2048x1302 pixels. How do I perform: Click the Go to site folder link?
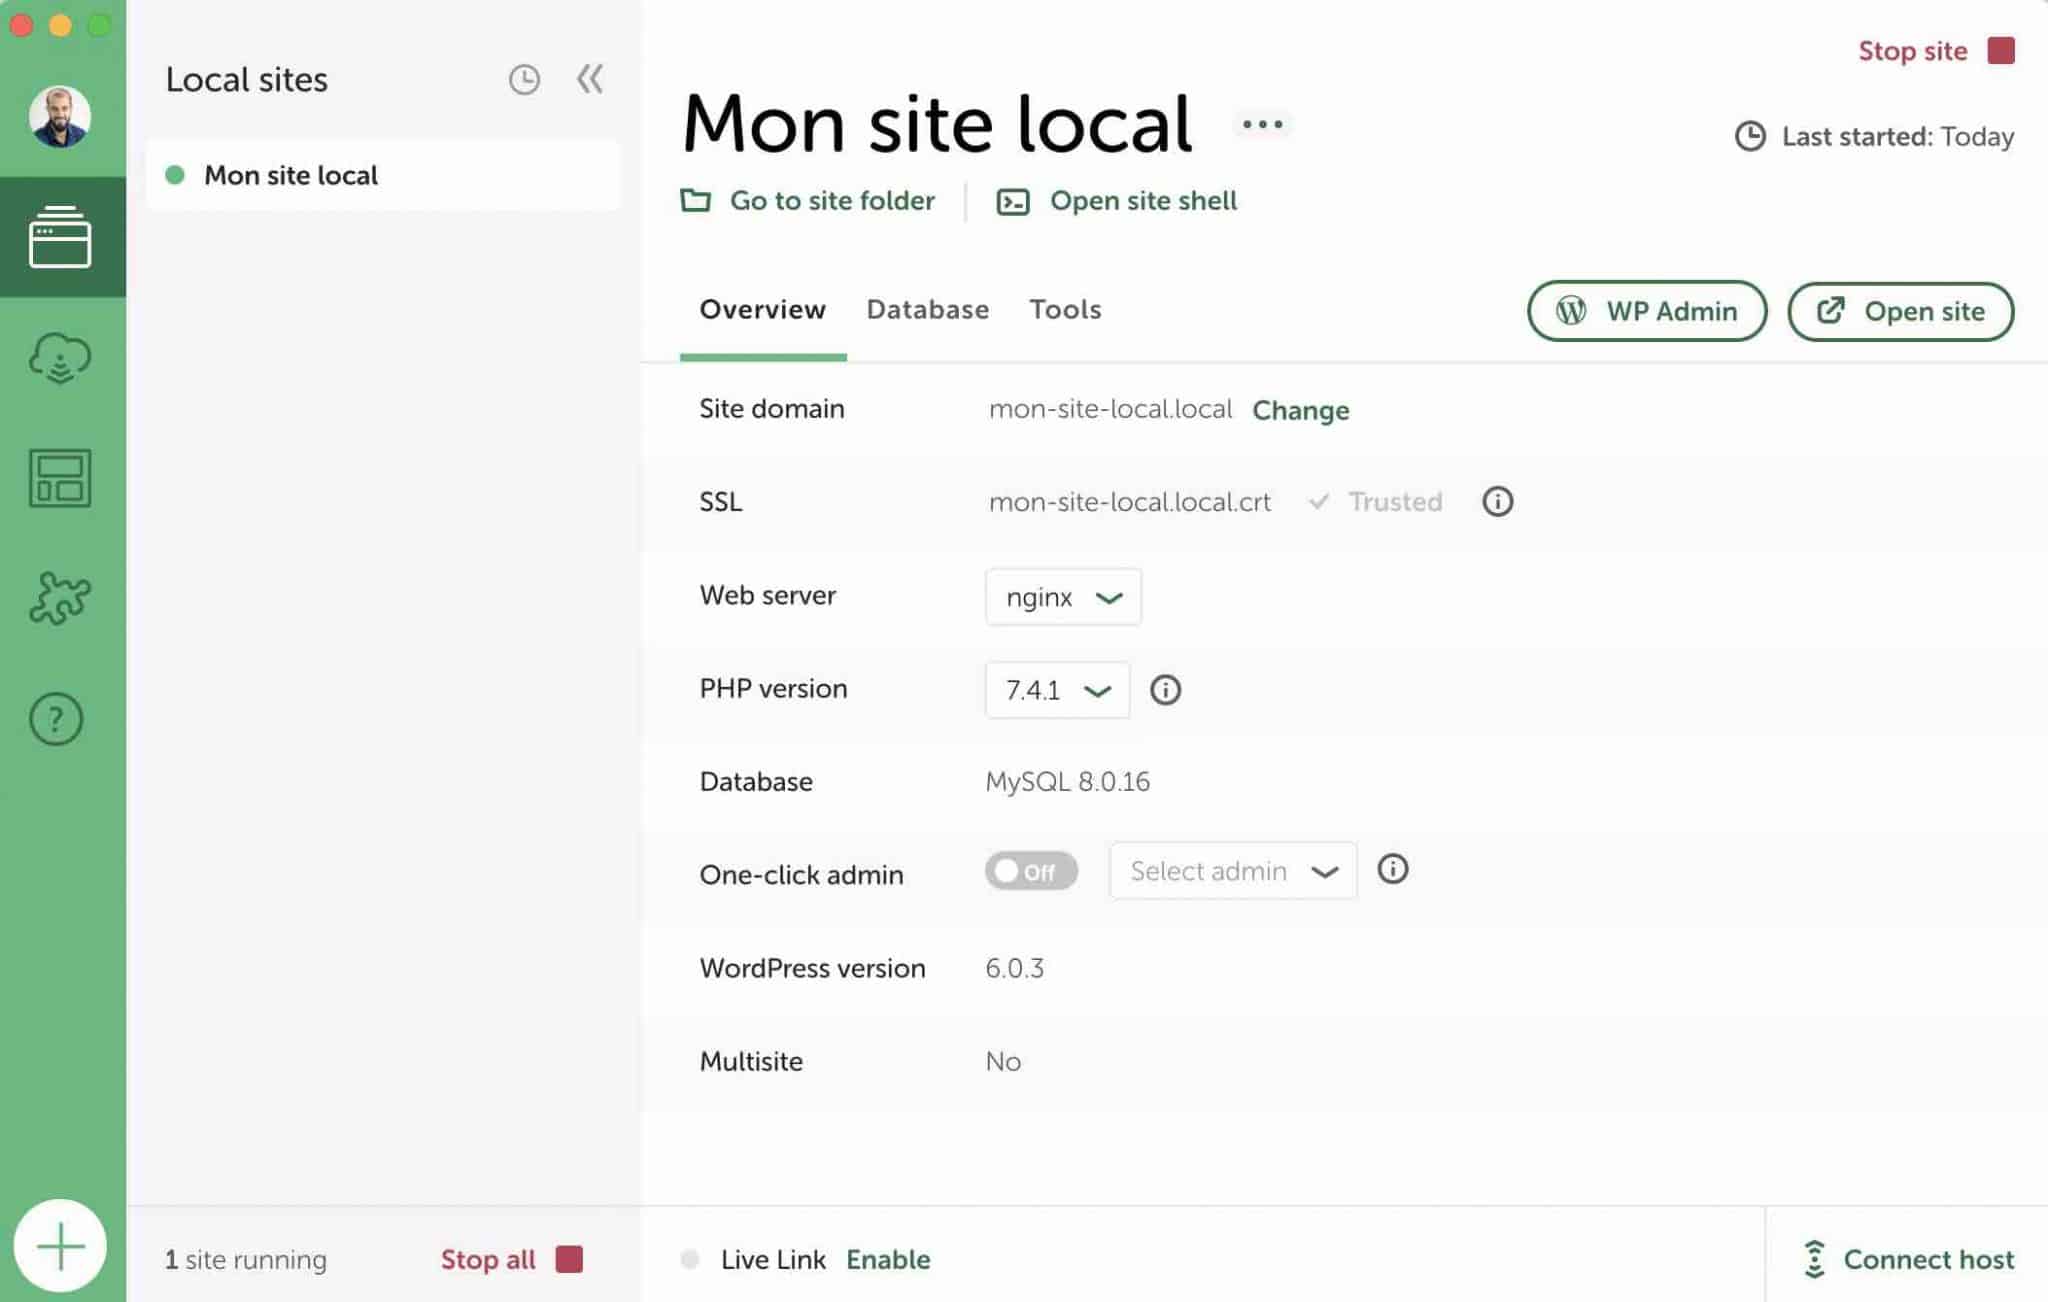tap(808, 201)
